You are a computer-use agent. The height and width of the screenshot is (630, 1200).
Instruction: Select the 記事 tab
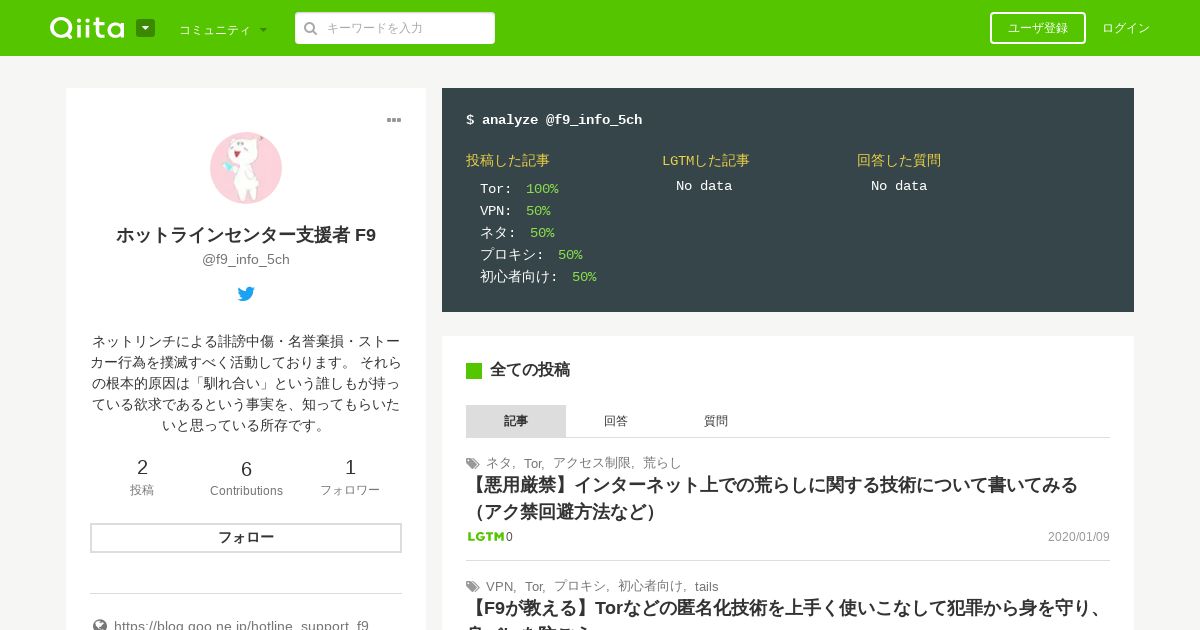tap(516, 421)
